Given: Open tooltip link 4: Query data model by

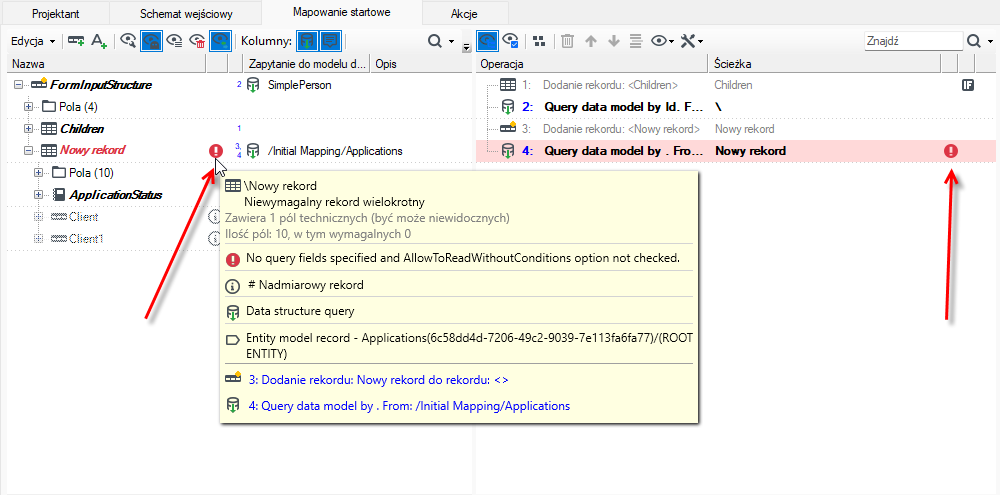Looking at the screenshot, I should tap(409, 405).
